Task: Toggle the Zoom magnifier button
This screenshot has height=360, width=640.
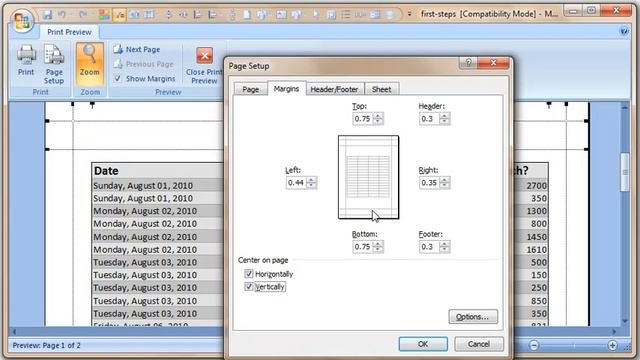Action: pyautogui.click(x=89, y=64)
